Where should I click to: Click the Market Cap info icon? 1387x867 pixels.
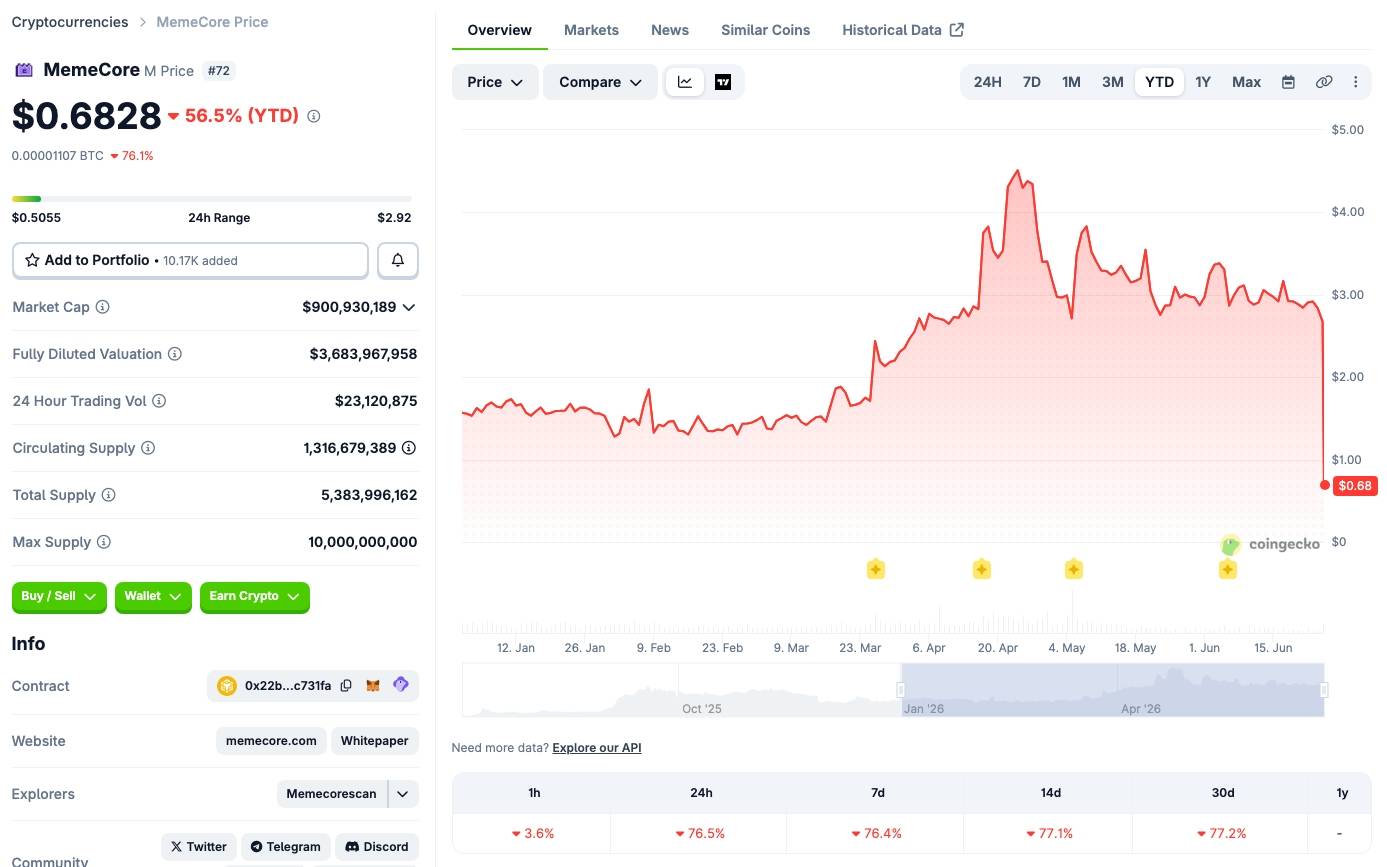pos(102,307)
